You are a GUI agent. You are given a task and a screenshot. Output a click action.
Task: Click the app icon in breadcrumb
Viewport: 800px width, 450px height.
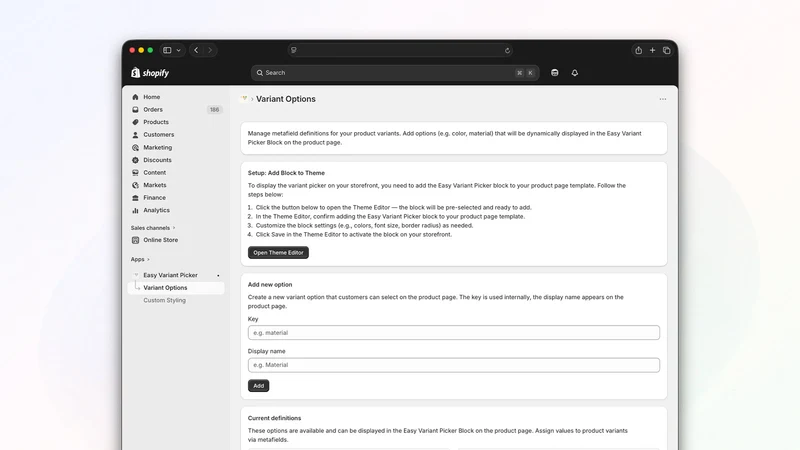pos(244,98)
